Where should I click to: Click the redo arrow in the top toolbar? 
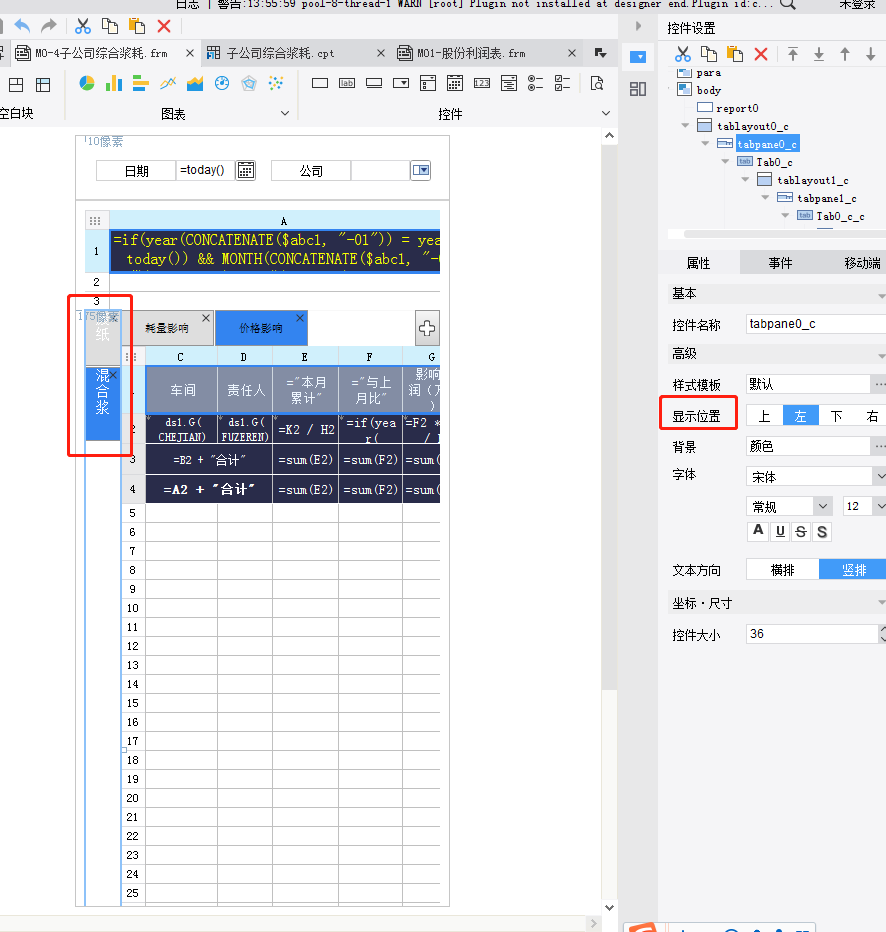click(x=48, y=26)
